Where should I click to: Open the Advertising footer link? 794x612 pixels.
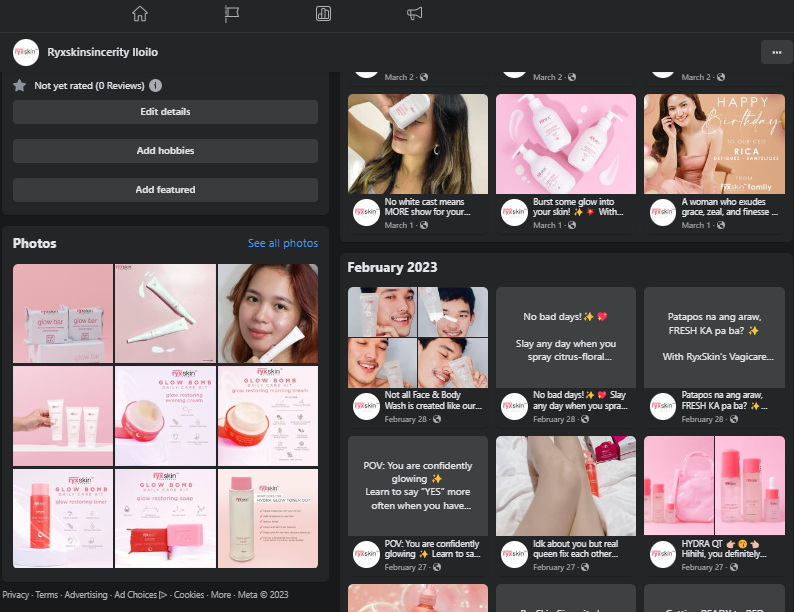pos(86,595)
